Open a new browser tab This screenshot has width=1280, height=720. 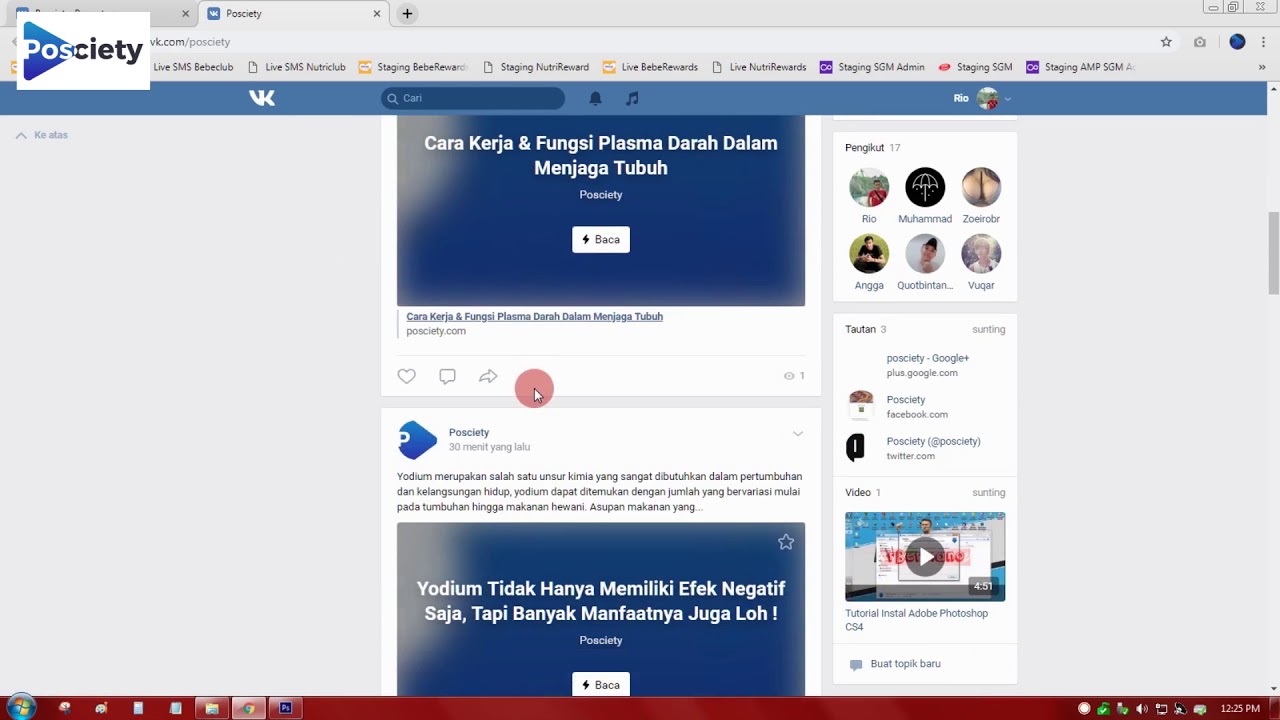[x=407, y=14]
